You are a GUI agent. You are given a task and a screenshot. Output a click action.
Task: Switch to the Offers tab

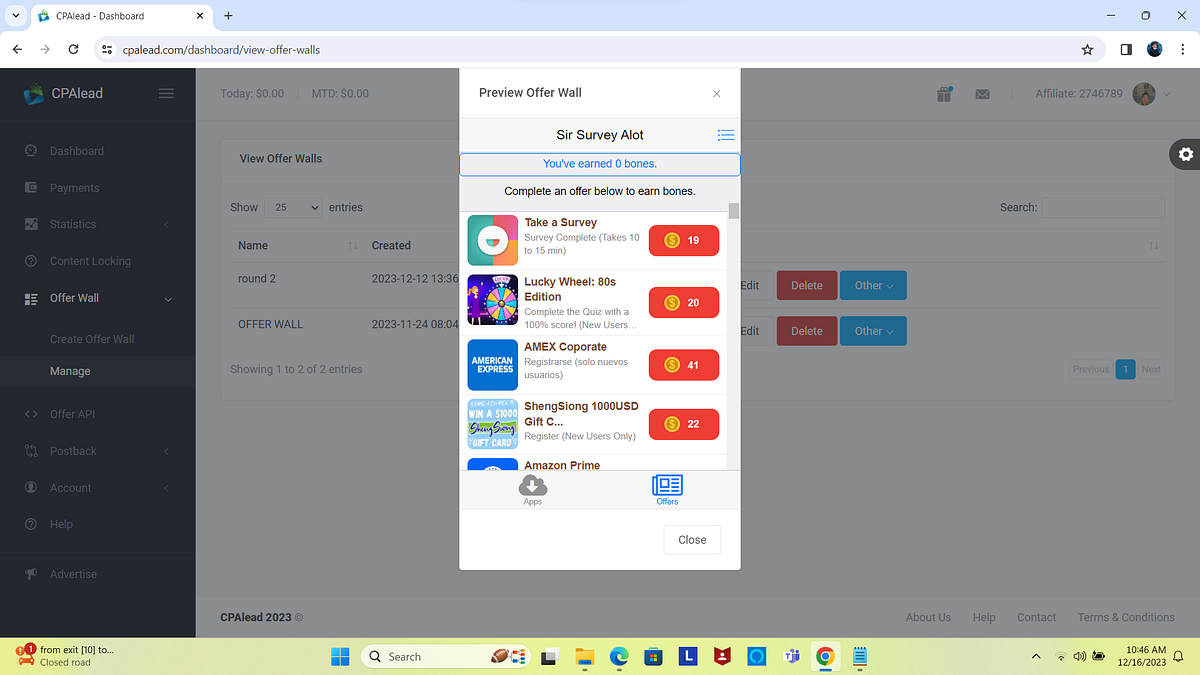(667, 489)
